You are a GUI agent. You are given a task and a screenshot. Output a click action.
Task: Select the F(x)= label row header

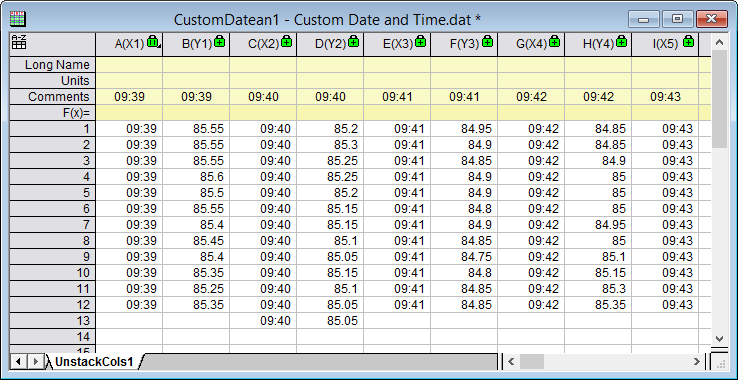point(53,113)
